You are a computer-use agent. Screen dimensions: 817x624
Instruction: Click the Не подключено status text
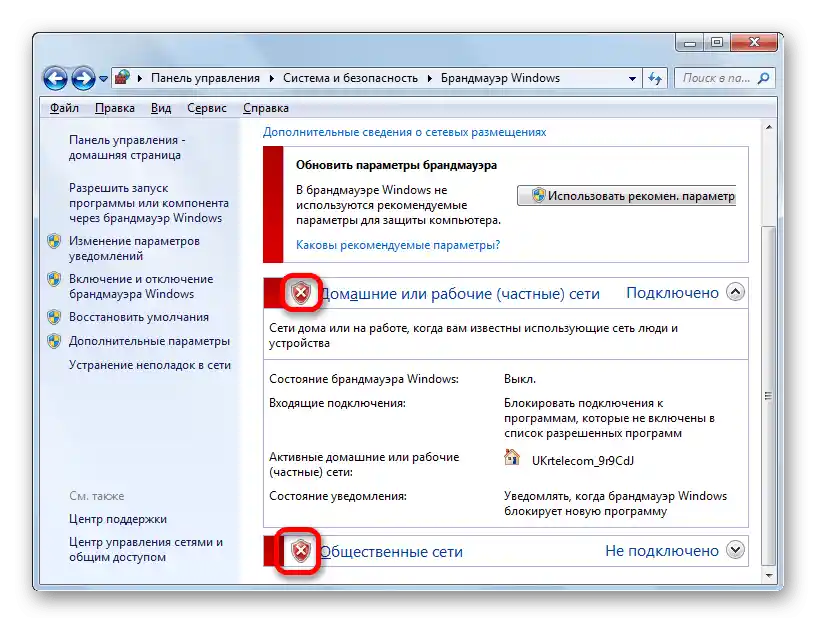pyautogui.click(x=662, y=551)
